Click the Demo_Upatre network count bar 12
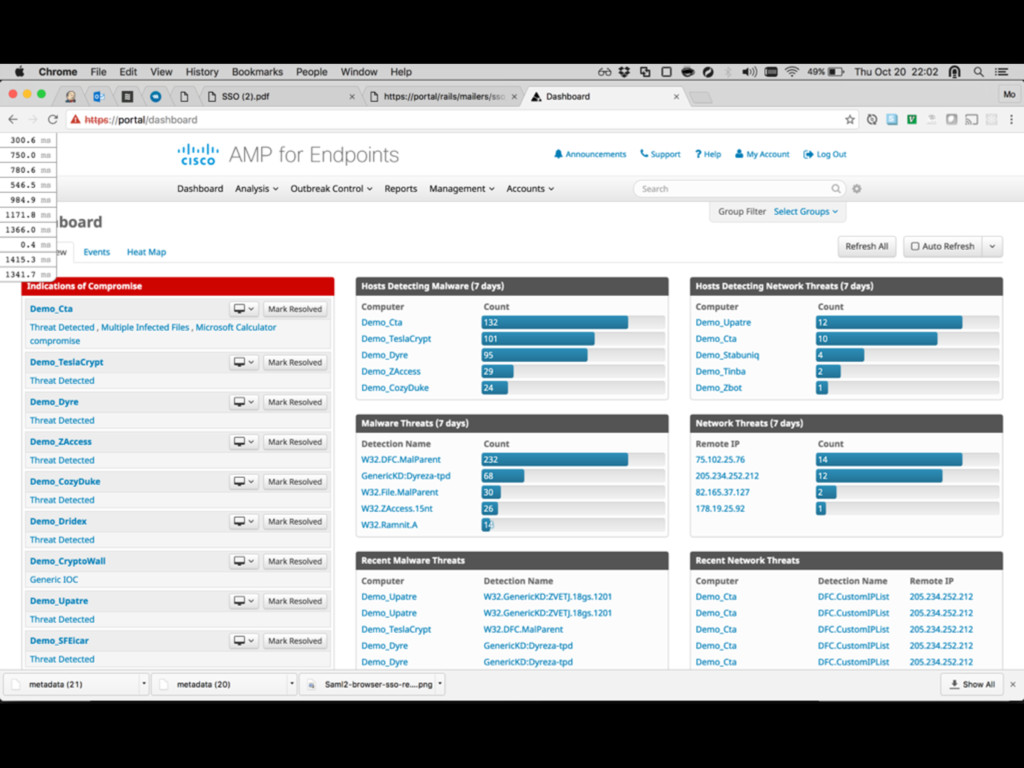The image size is (1024, 768). 889,322
